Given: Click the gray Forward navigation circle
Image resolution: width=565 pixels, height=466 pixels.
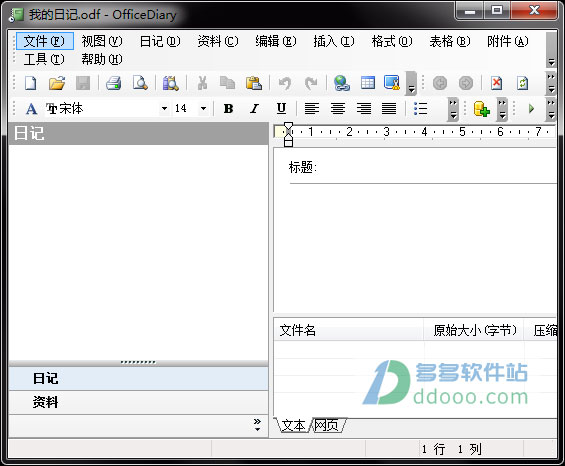Looking at the screenshot, I should pos(466,83).
